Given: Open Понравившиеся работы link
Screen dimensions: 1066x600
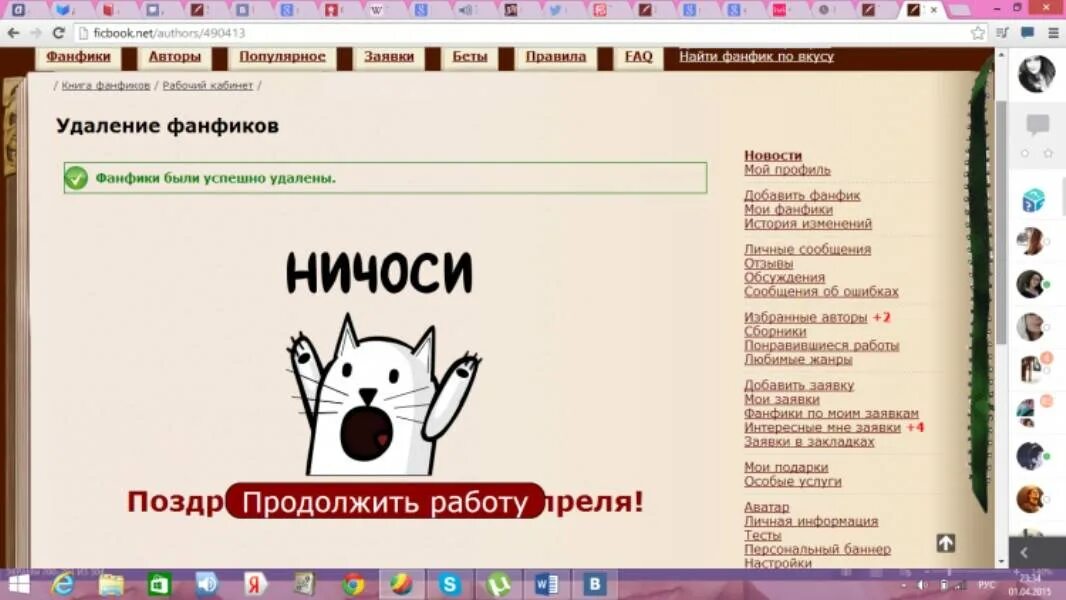Looking at the screenshot, I should click(x=821, y=345).
